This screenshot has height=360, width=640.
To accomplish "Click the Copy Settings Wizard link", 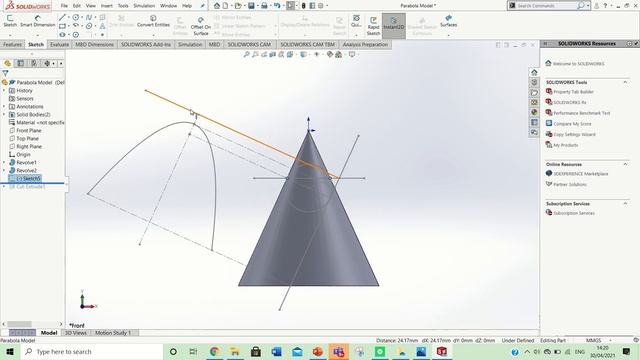I will (x=574, y=134).
